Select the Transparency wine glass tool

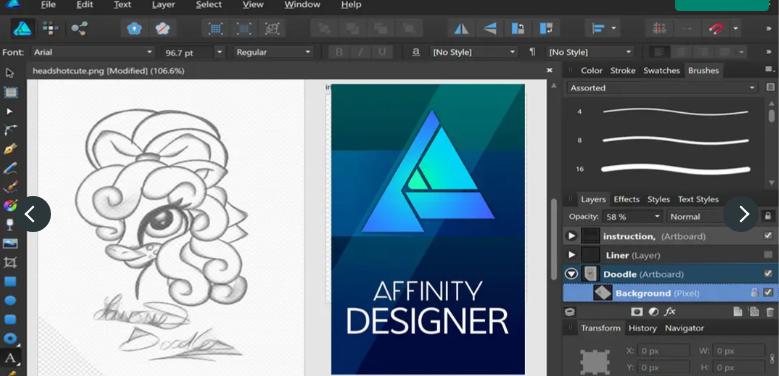tap(10, 225)
